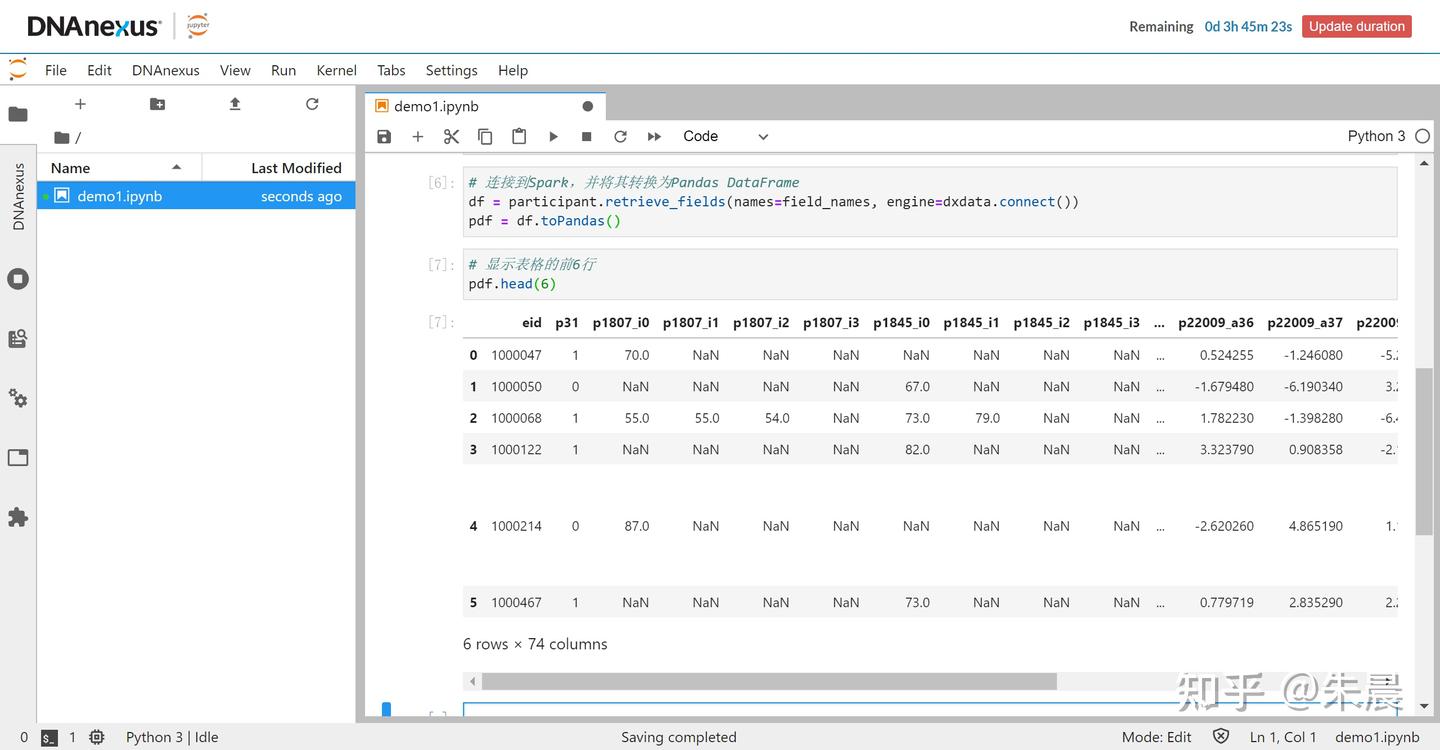Open the cell type Code dropdown
Image resolution: width=1440 pixels, height=750 pixels.
click(x=725, y=137)
